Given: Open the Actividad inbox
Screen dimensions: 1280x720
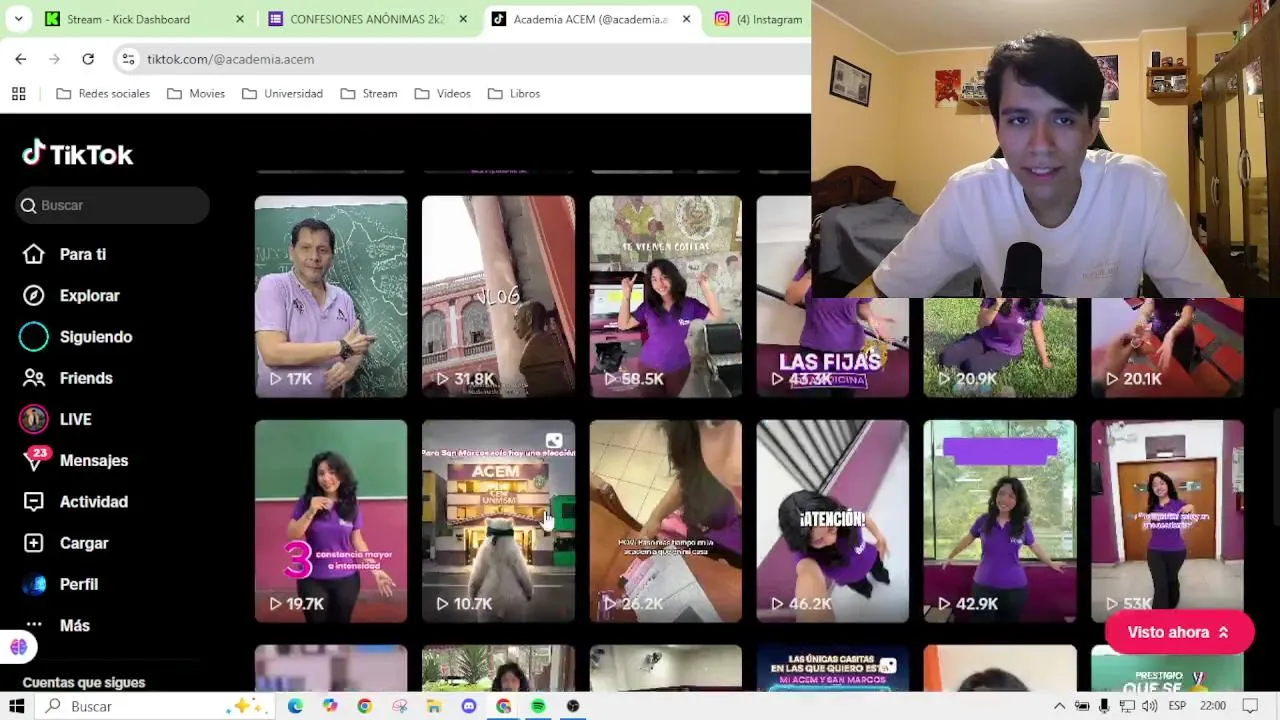Looking at the screenshot, I should click(x=75, y=502).
